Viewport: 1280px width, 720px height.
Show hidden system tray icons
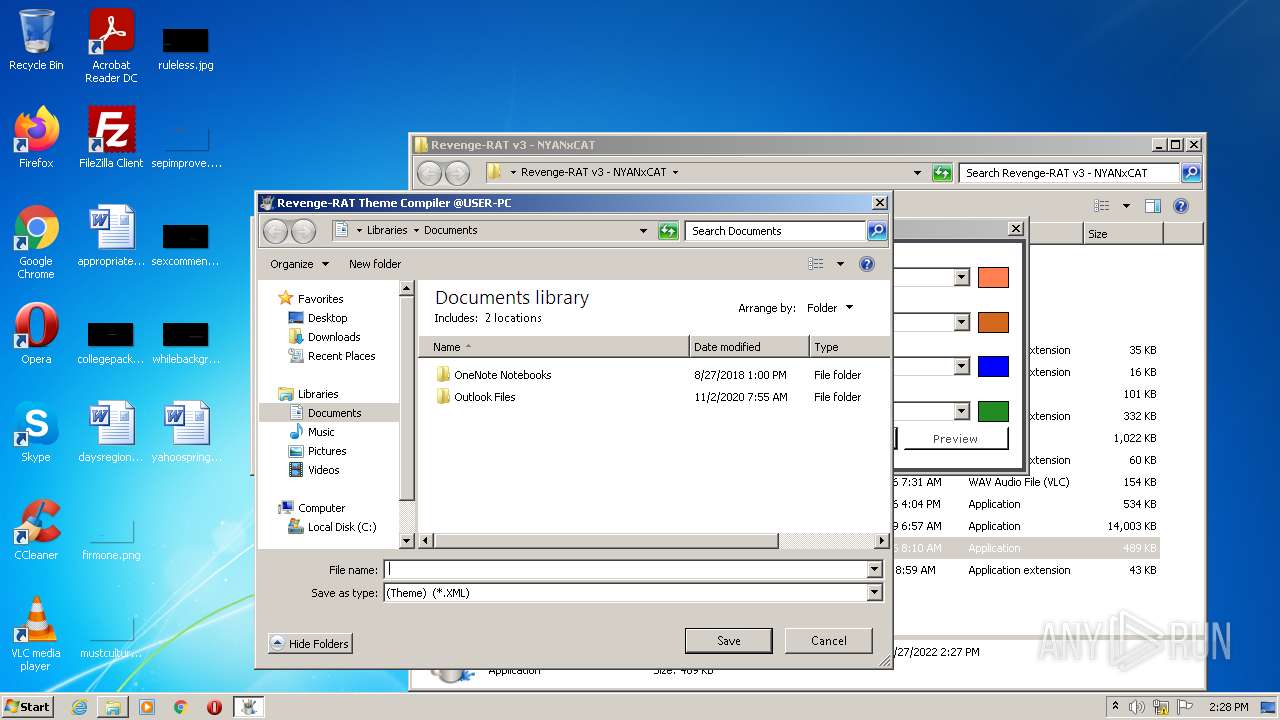point(1116,707)
